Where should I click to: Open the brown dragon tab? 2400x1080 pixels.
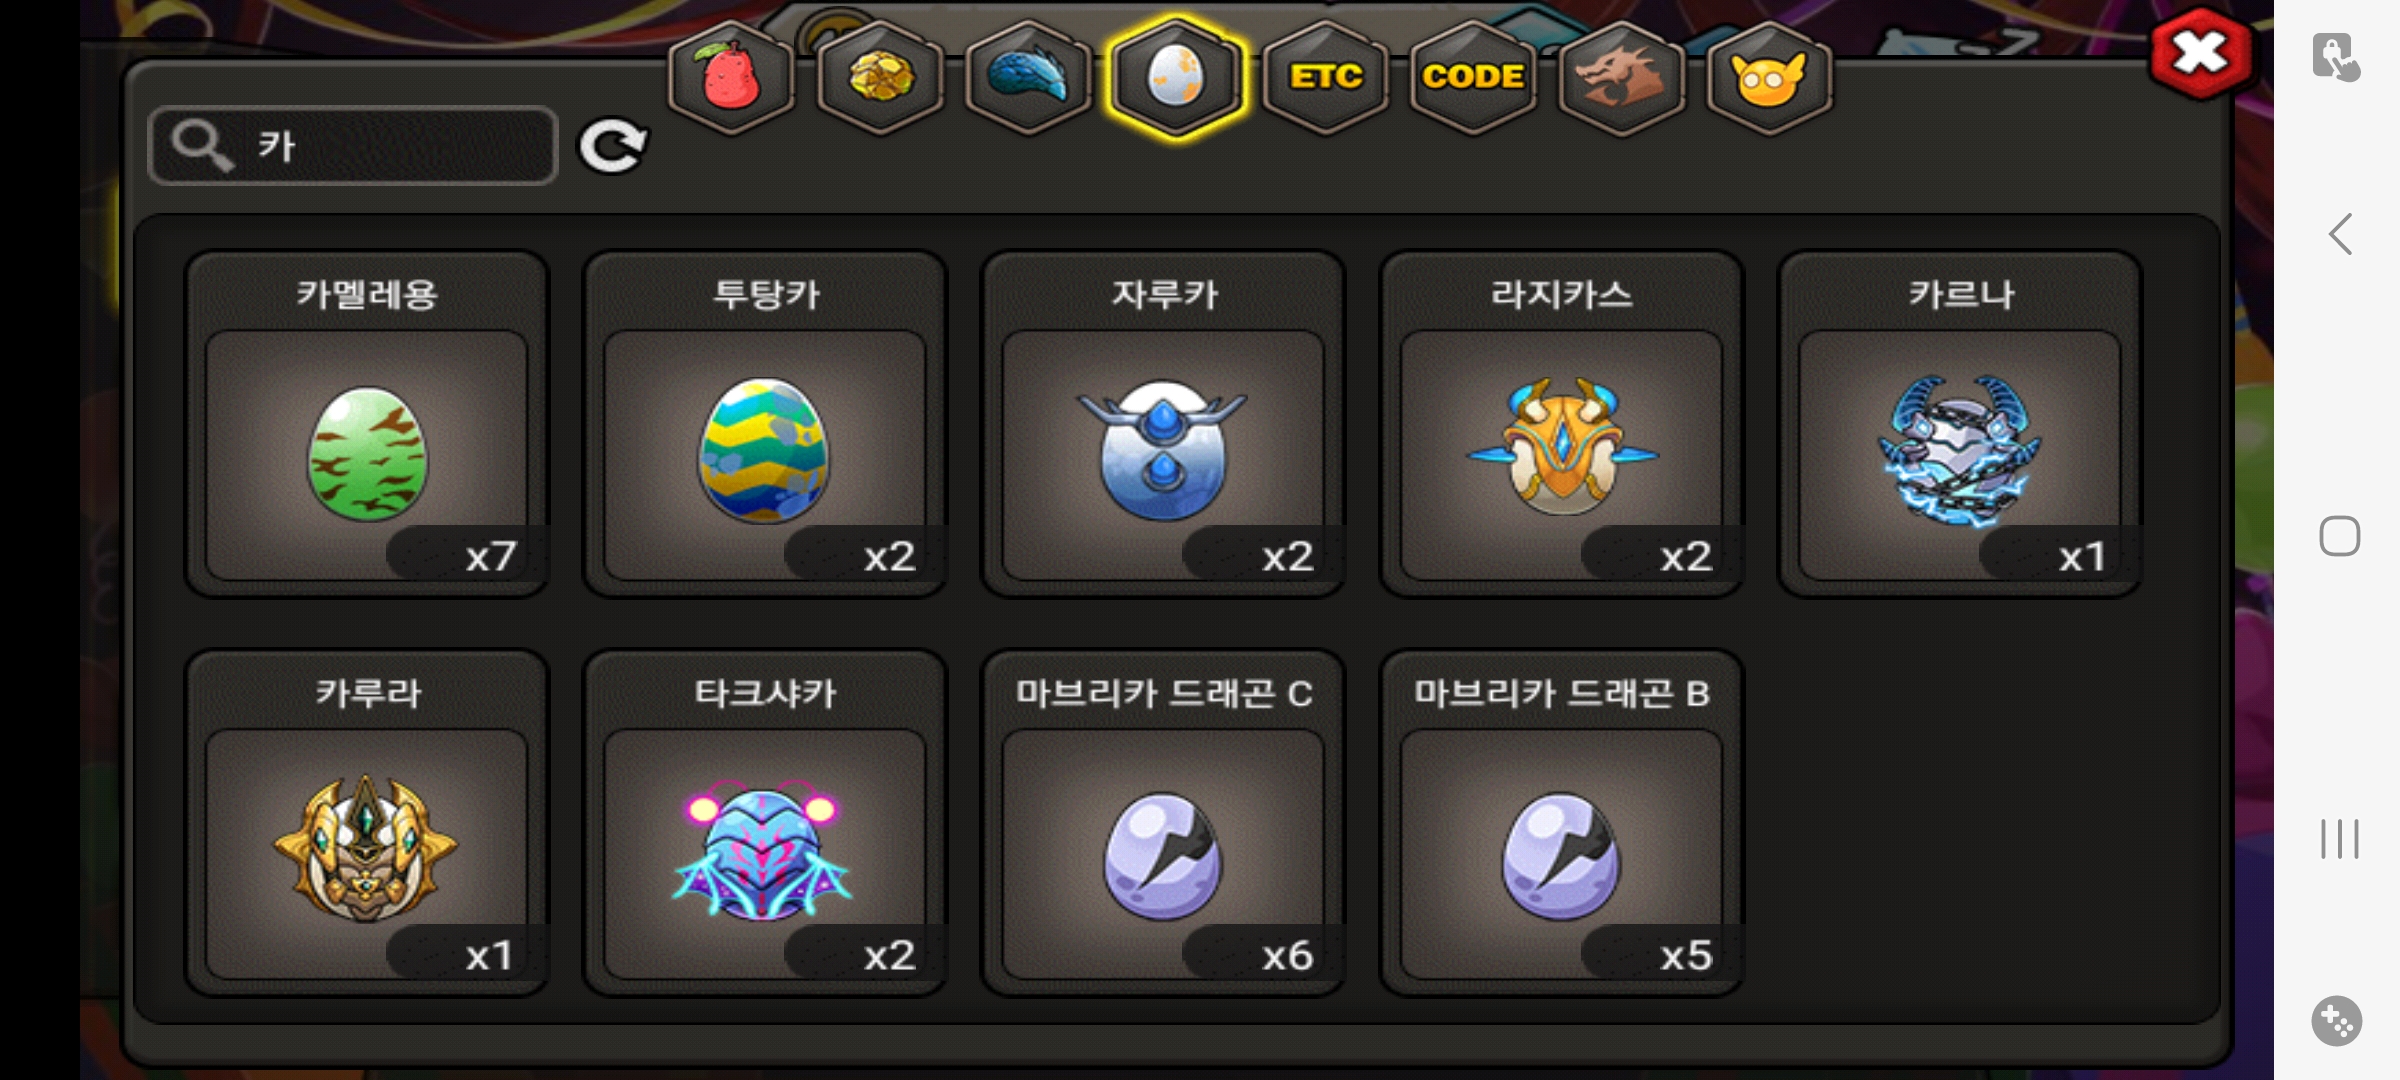click(1621, 77)
